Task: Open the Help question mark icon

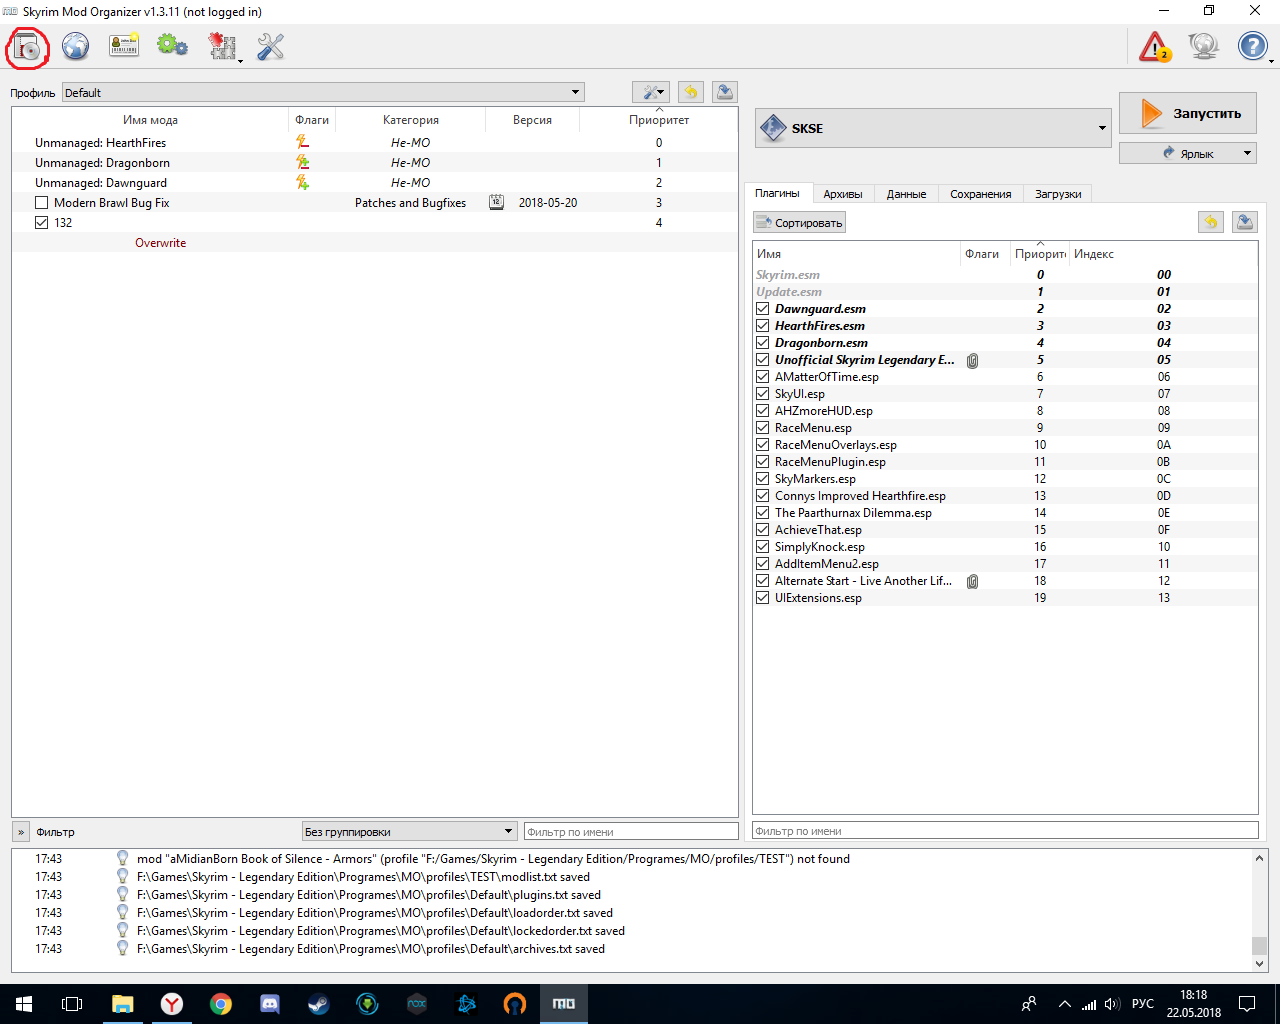Action: tap(1252, 46)
